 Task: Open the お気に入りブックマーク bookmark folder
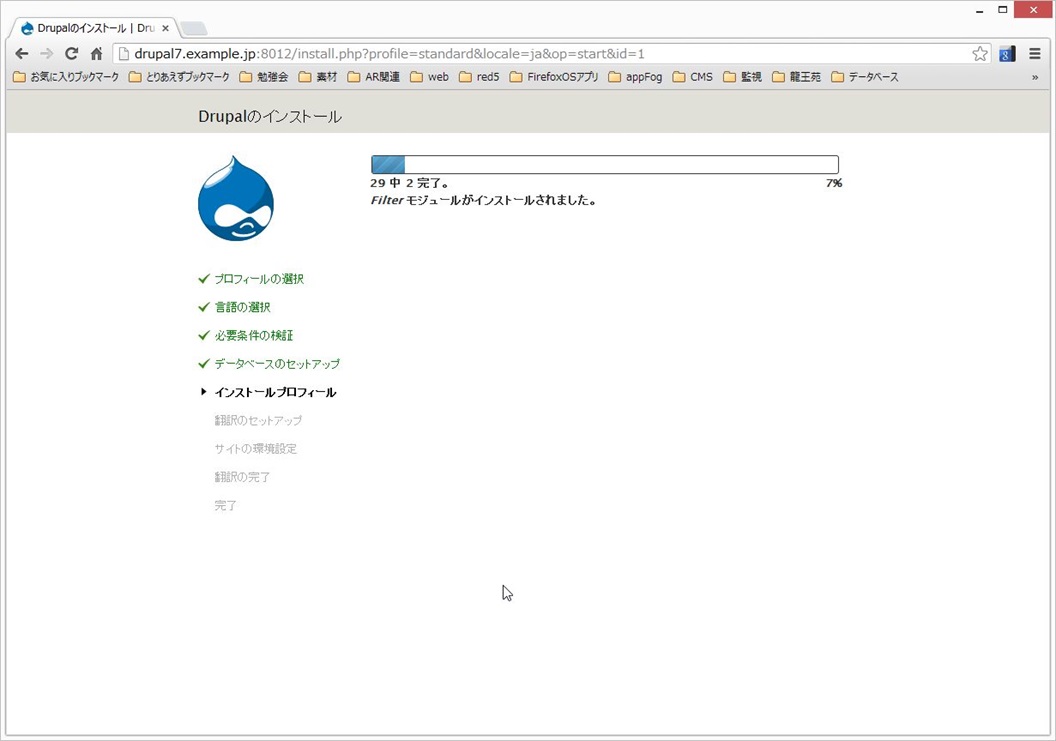[x=66, y=77]
